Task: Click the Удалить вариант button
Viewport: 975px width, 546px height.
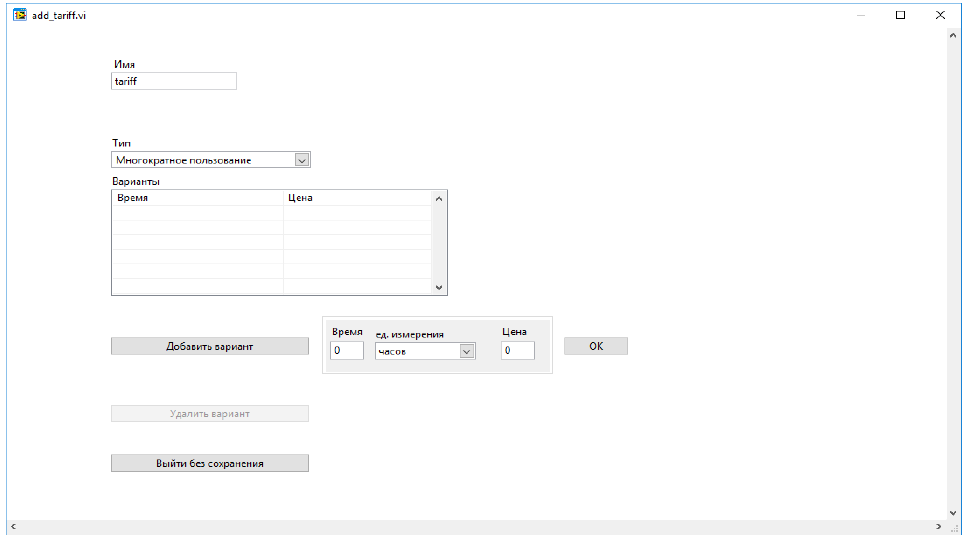Action: point(209,413)
